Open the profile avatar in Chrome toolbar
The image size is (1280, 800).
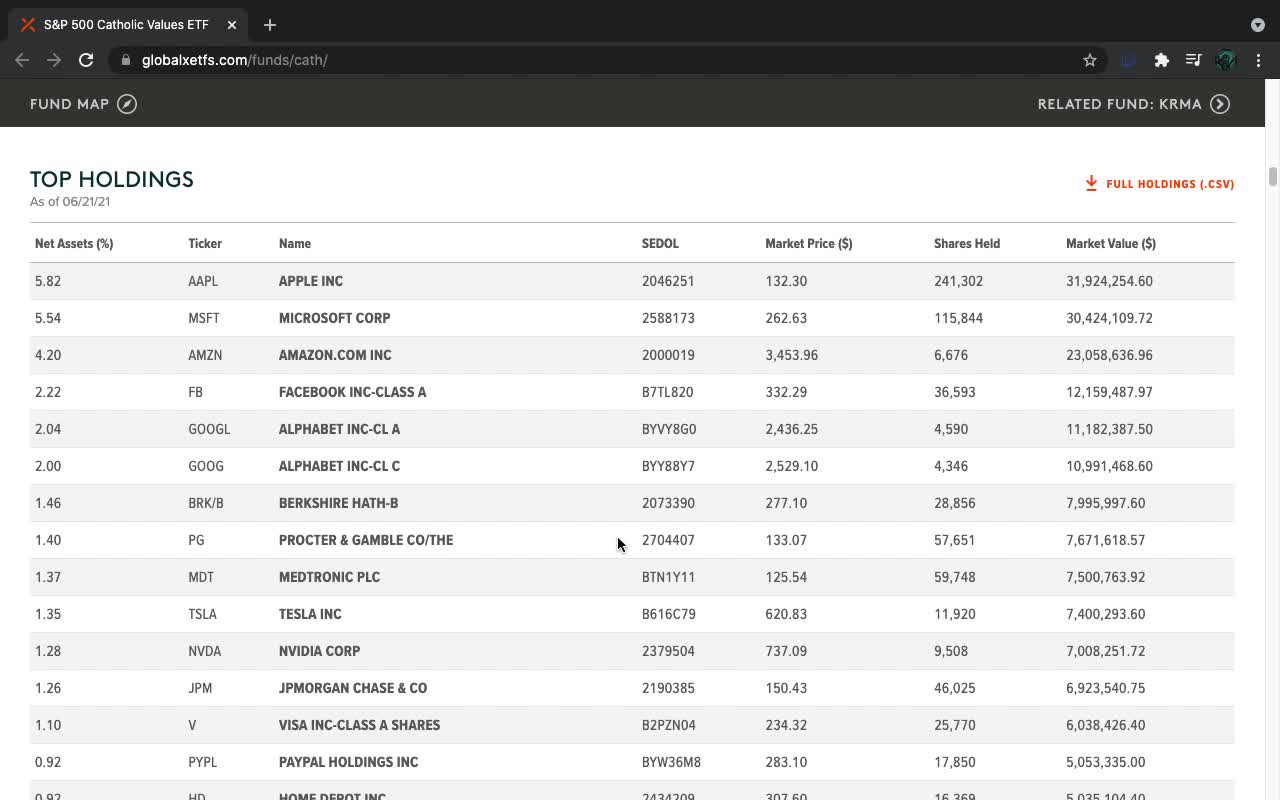coord(1226,60)
